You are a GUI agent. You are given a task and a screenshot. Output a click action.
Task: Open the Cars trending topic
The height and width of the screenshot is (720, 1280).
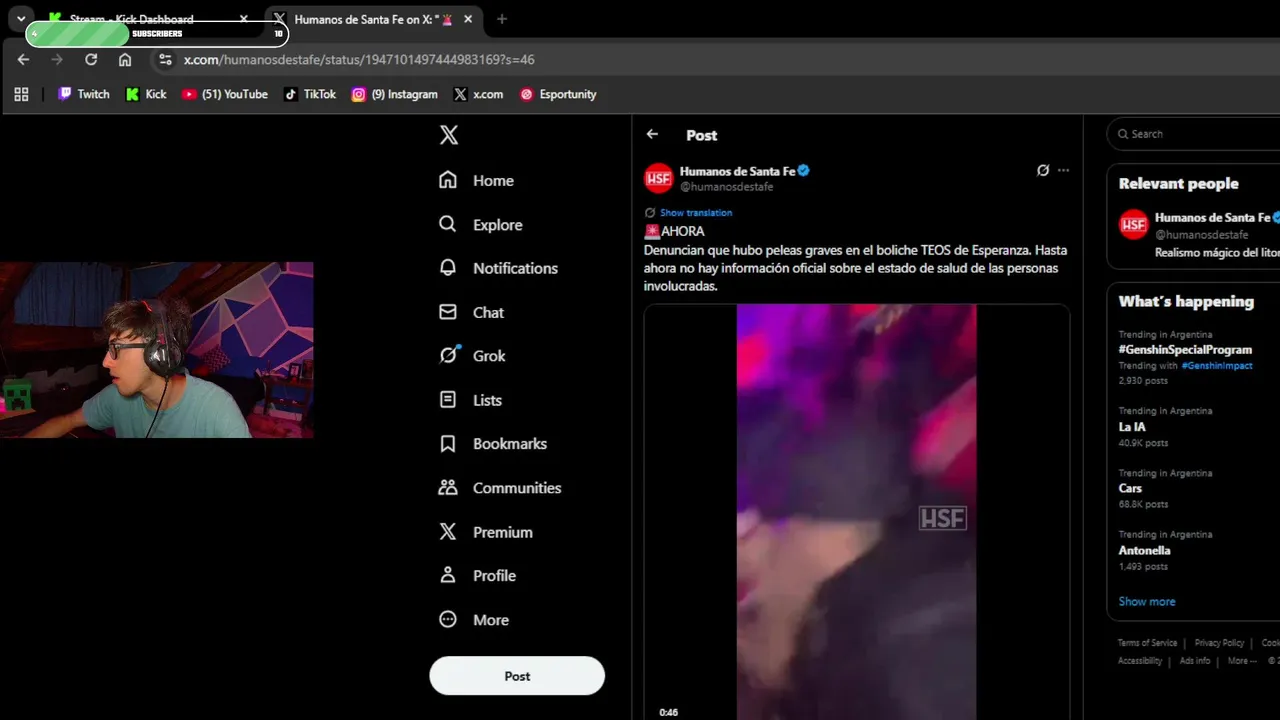tap(1130, 489)
